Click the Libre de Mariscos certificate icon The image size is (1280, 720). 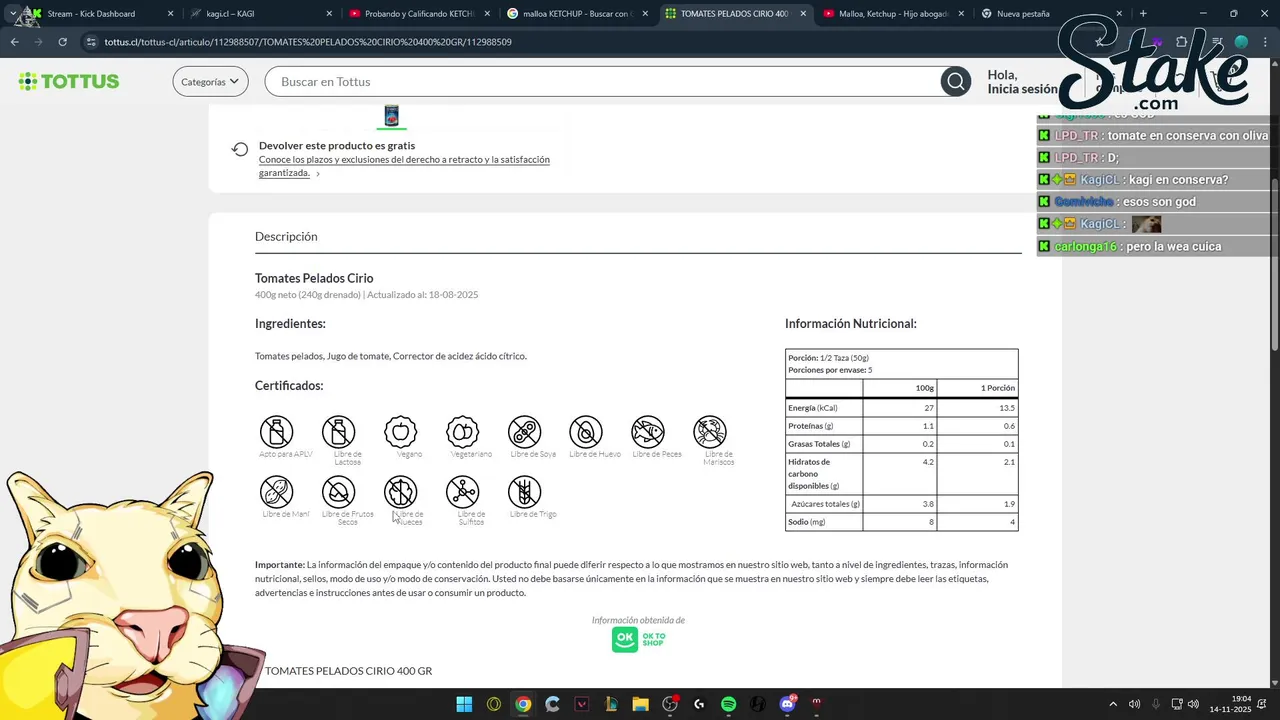click(710, 432)
